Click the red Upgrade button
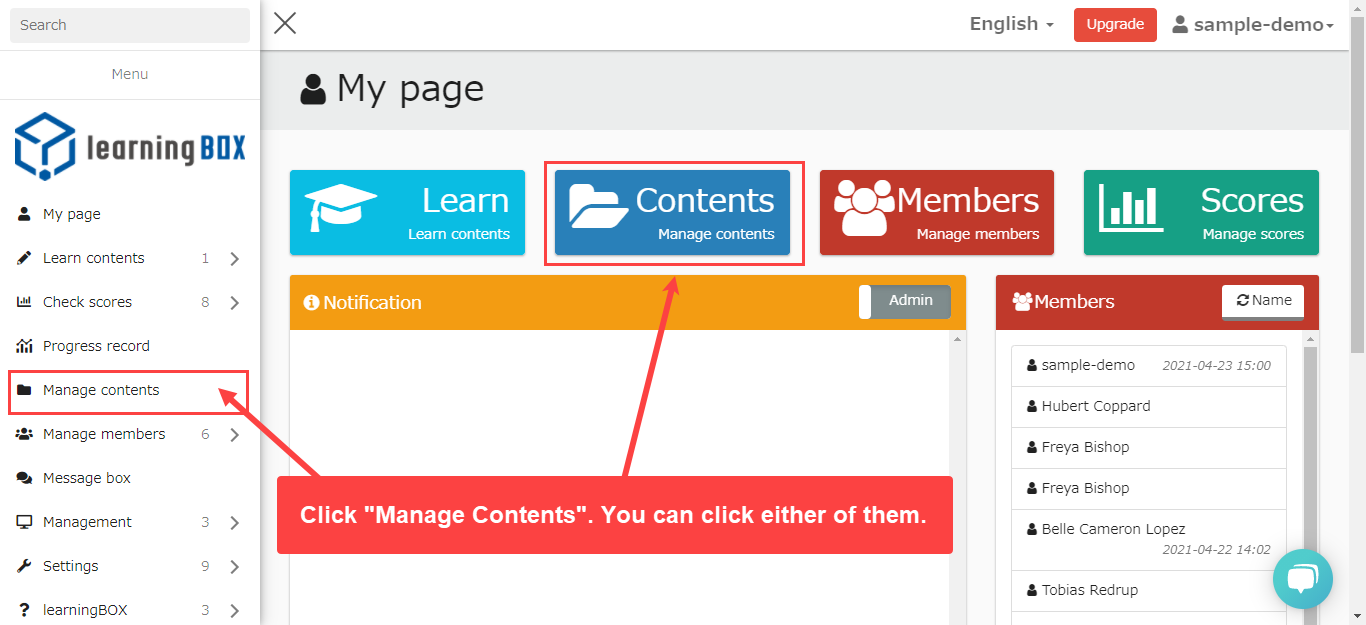 pyautogui.click(x=1114, y=25)
